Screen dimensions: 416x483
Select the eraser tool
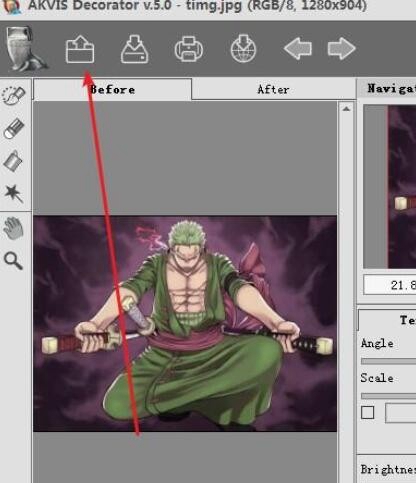point(14,128)
